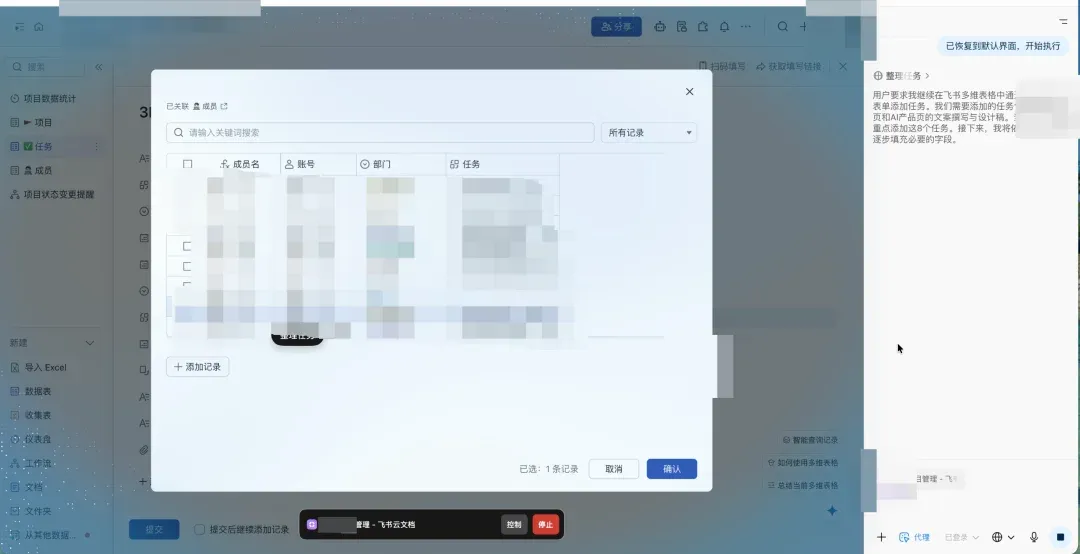Check 提交后继续添加记录 checkbox
The width and height of the screenshot is (1080, 554).
coord(200,529)
